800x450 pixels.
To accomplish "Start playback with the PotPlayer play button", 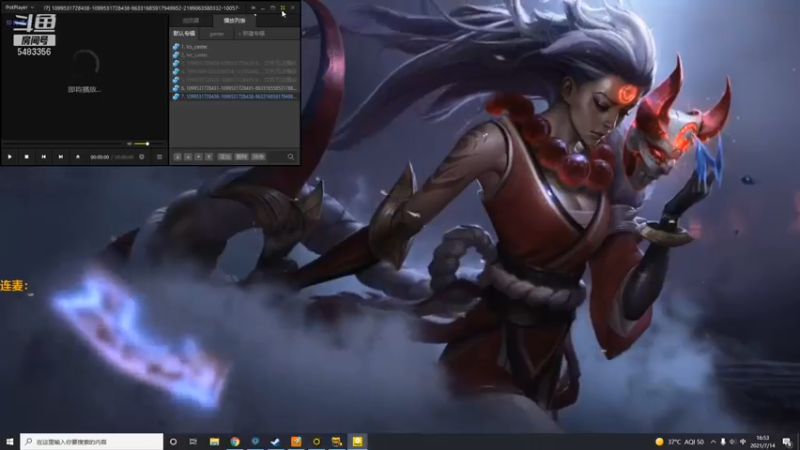I will click(10, 157).
